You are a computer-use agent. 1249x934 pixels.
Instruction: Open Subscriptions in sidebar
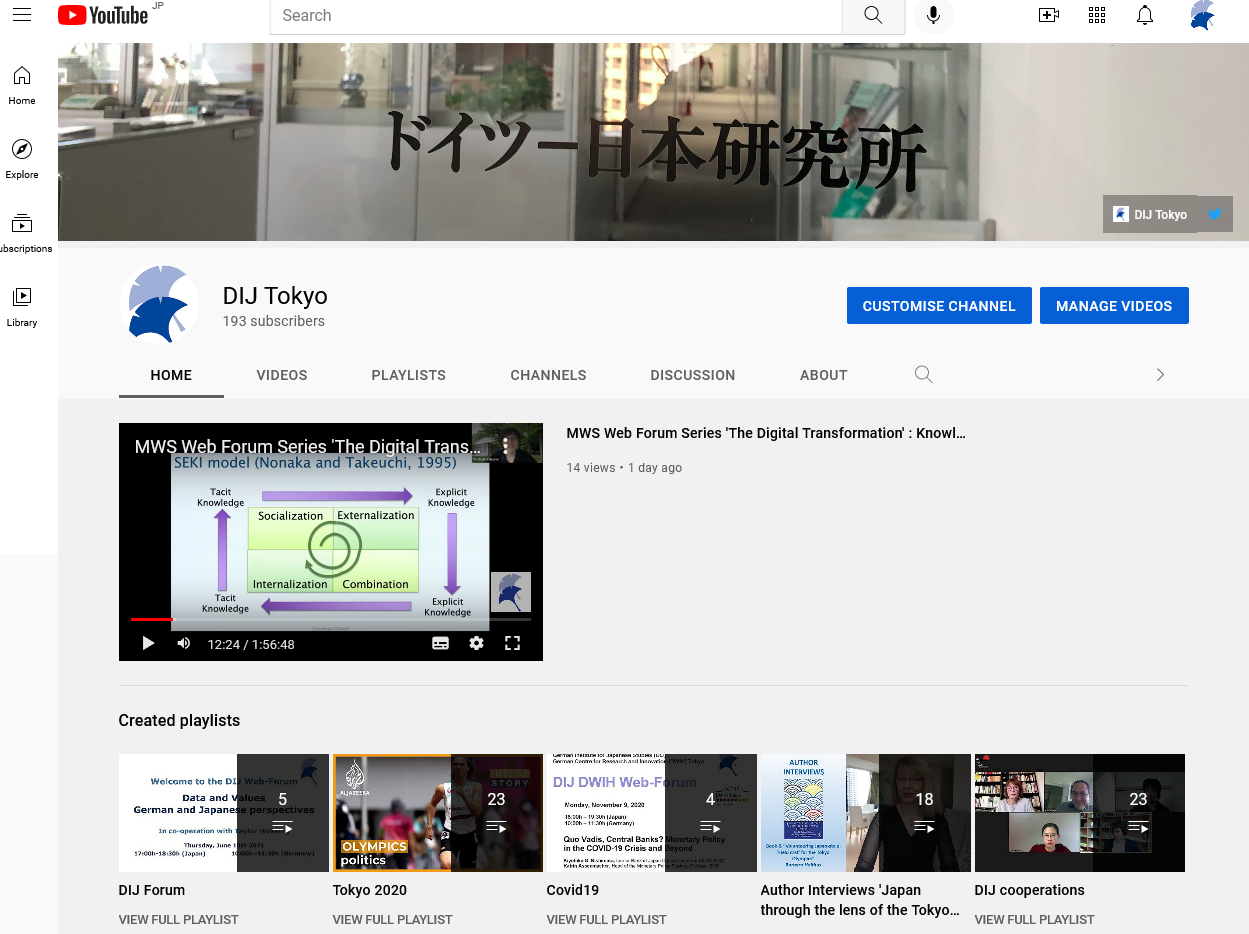pyautogui.click(x=22, y=233)
